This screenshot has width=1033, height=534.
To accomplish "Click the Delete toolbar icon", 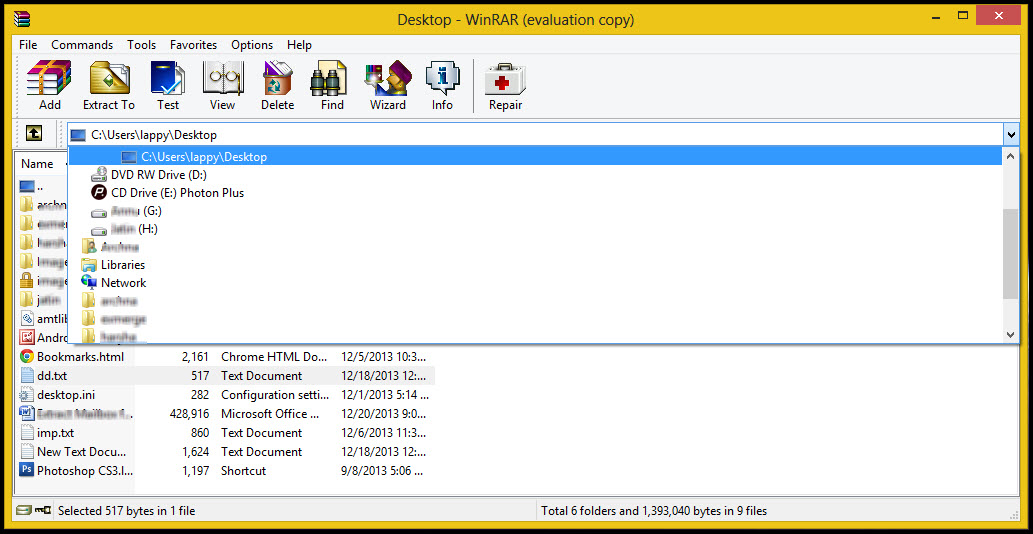I will point(277,78).
